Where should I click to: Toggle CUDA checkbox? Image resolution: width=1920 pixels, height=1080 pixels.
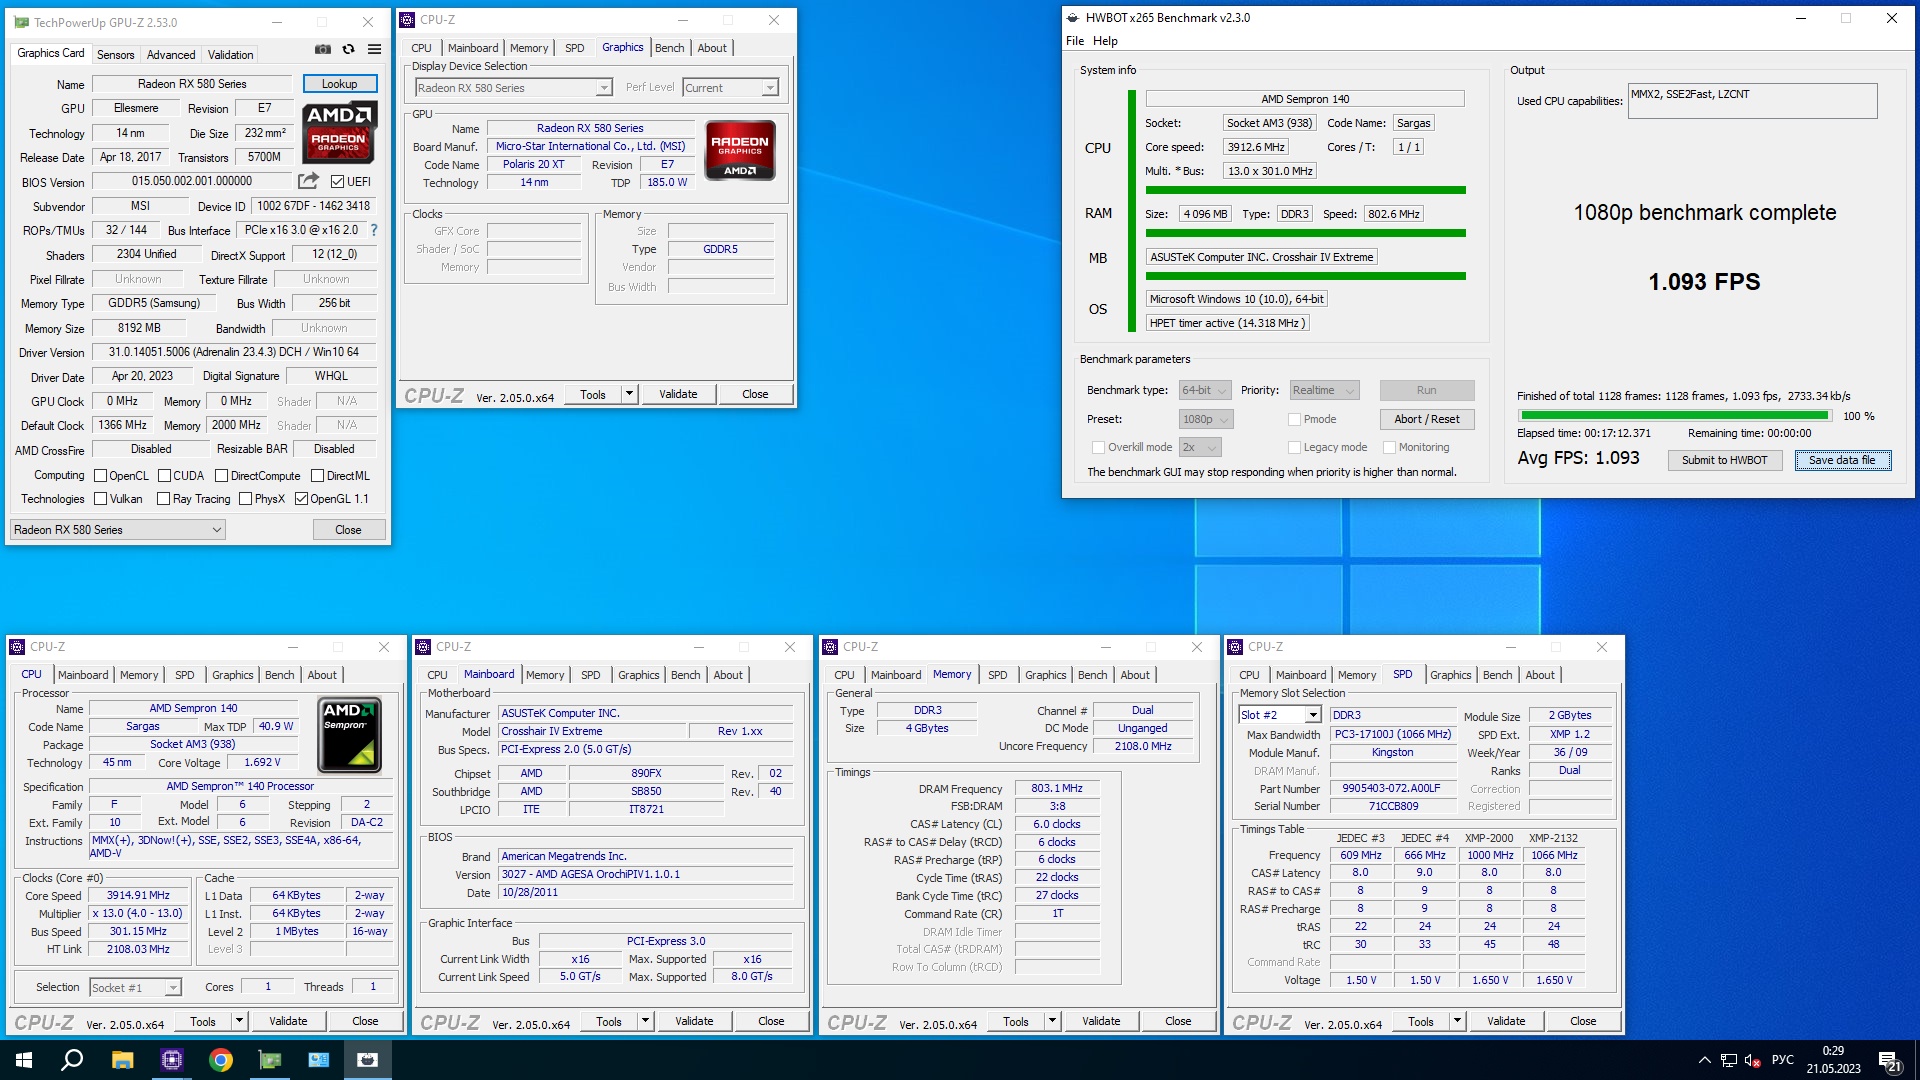(x=164, y=476)
